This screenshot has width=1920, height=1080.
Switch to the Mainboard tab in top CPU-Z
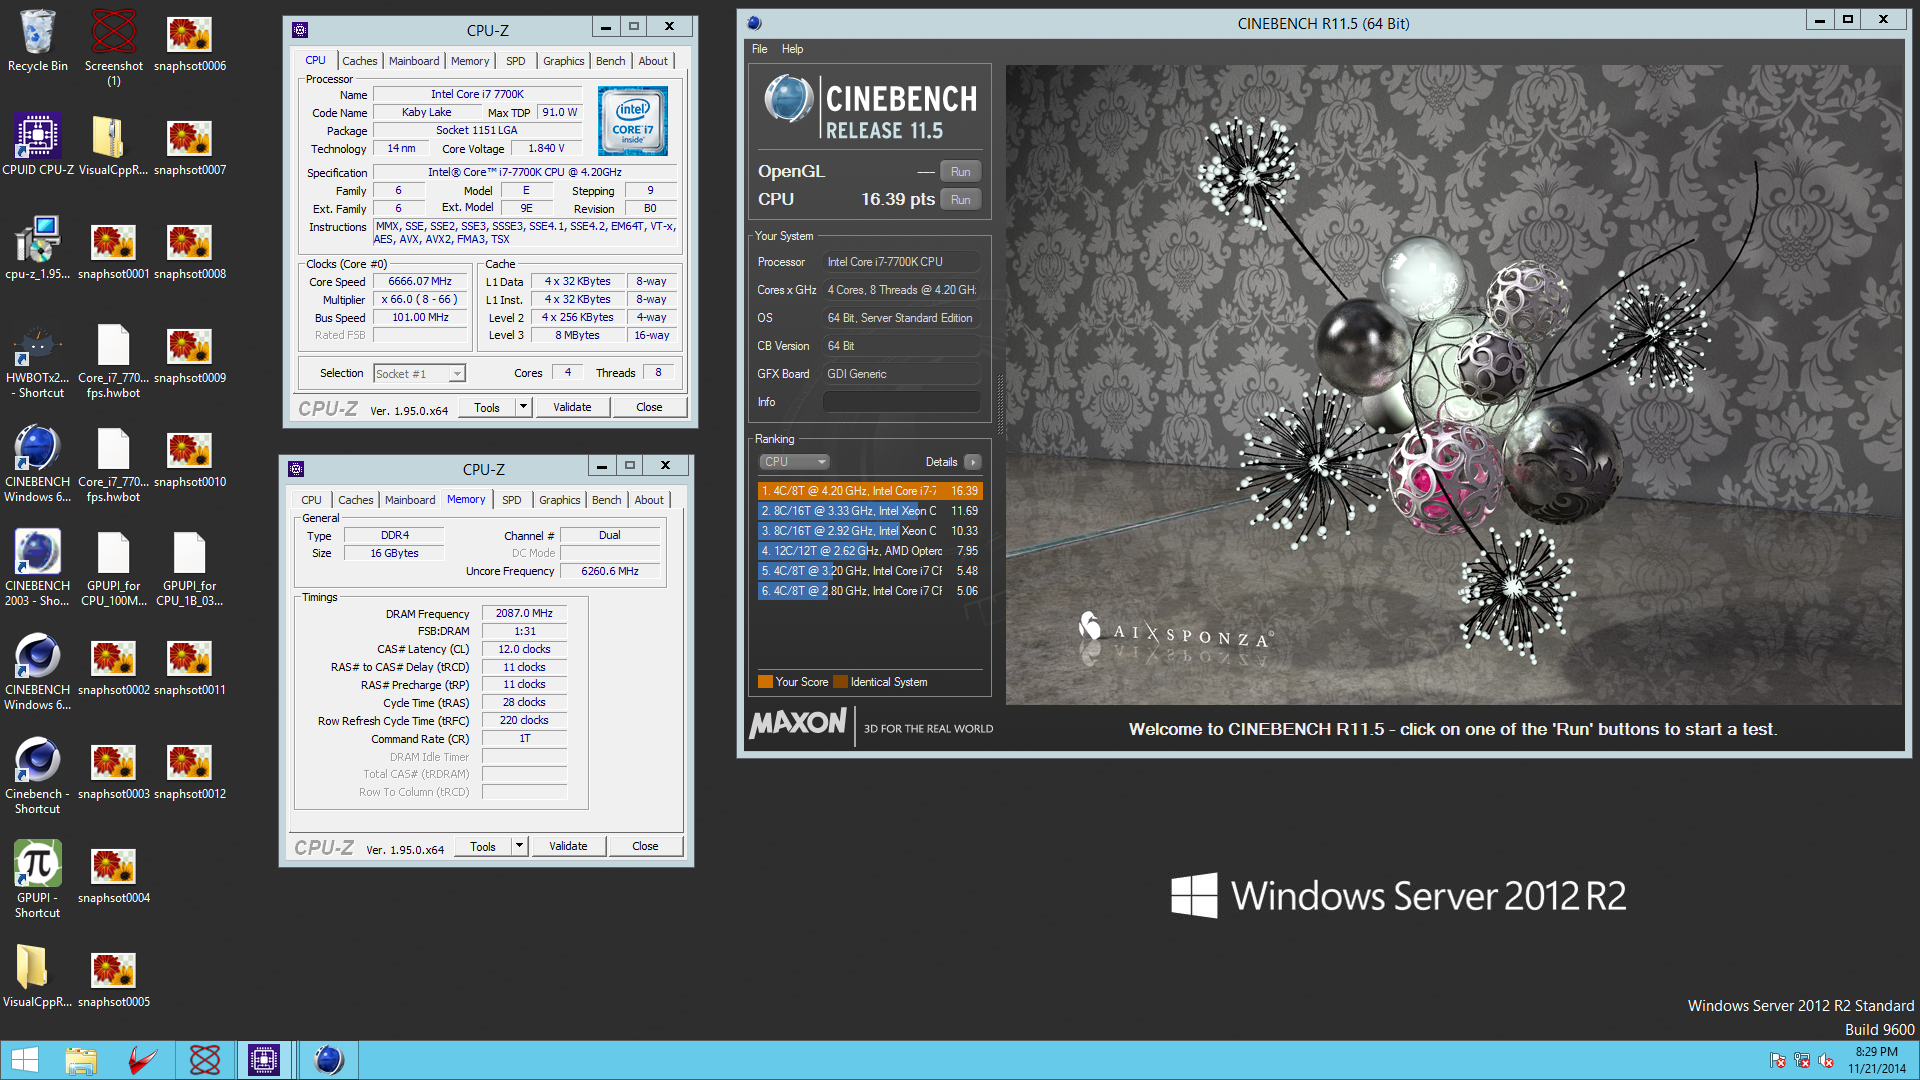414,61
